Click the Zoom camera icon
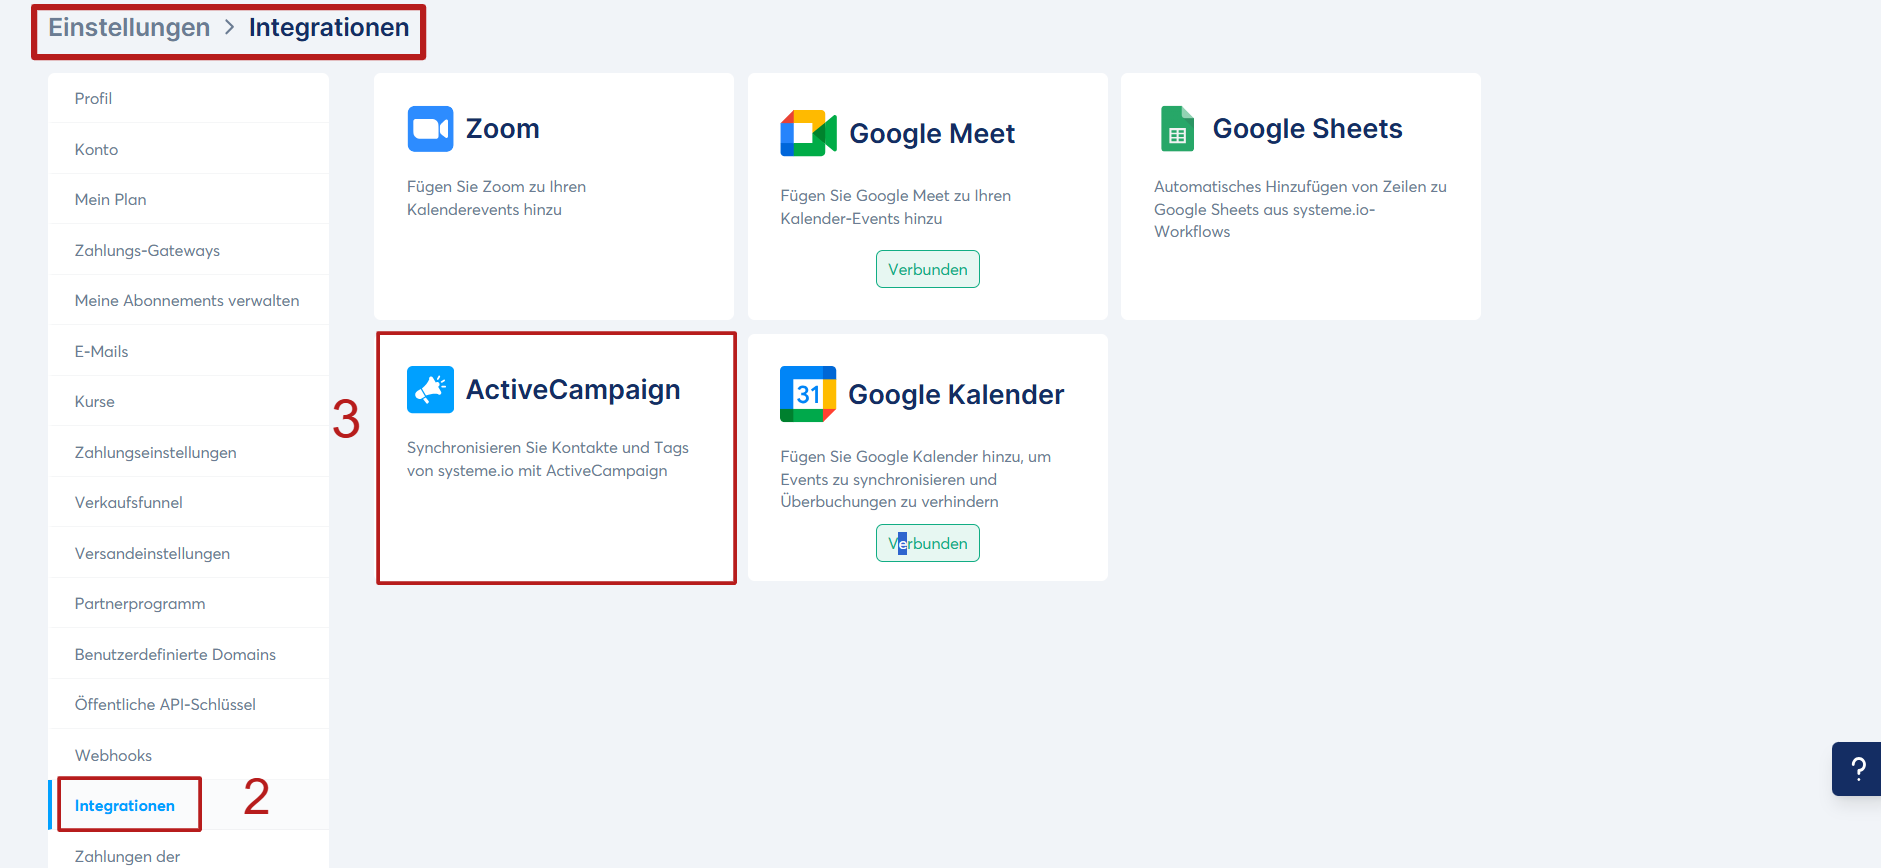The height and width of the screenshot is (868, 1881). click(430, 129)
